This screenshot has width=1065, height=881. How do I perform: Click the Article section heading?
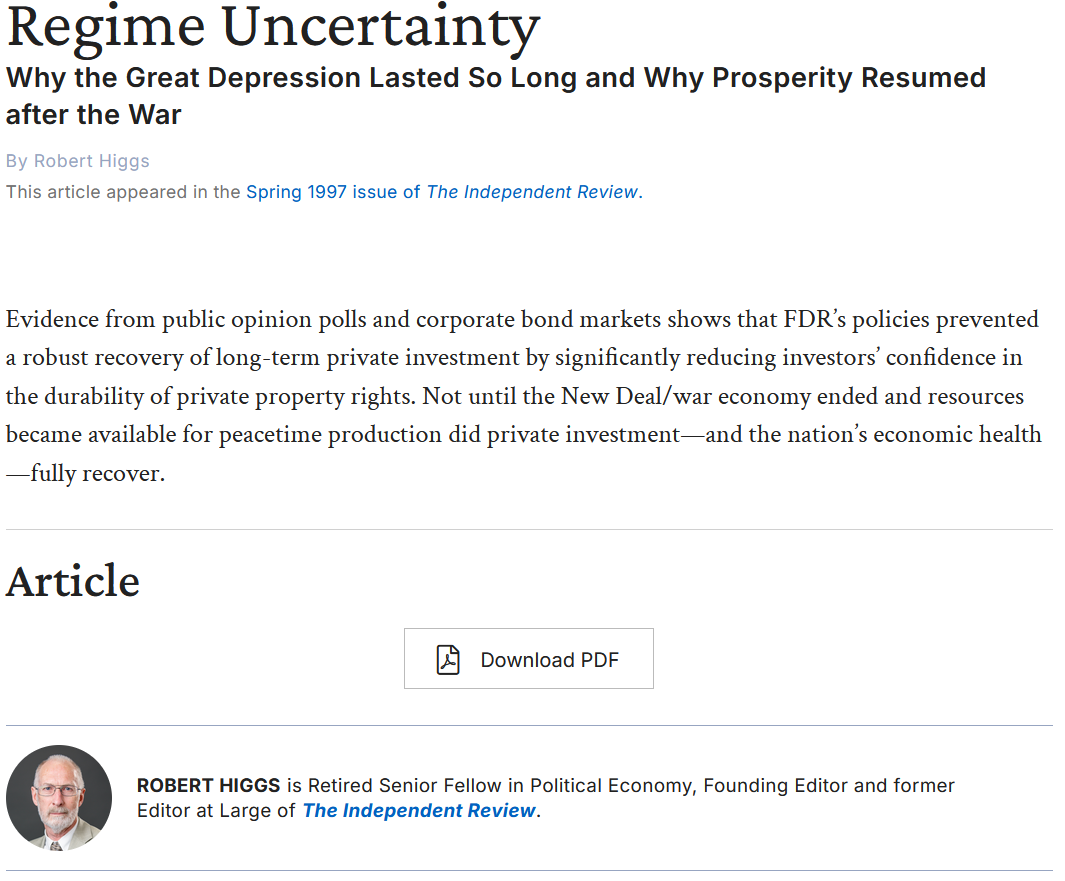click(73, 581)
